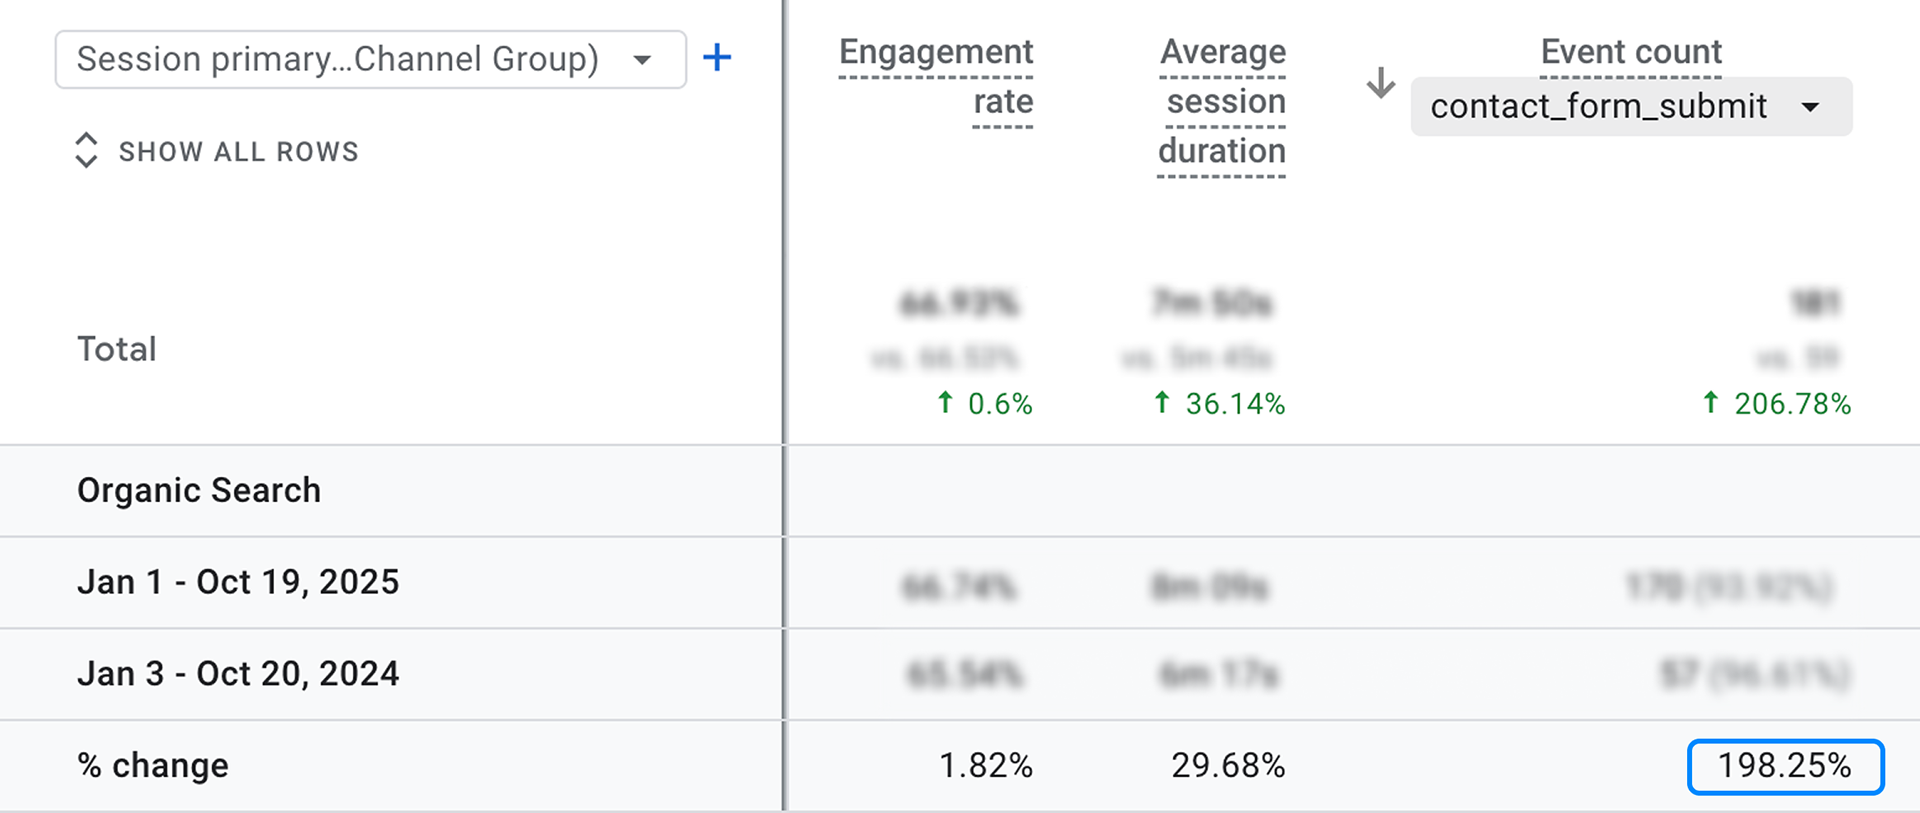The image size is (1920, 813).
Task: Click the expand/collapse chevrons icon beside Show All Rows
Action: [x=87, y=151]
